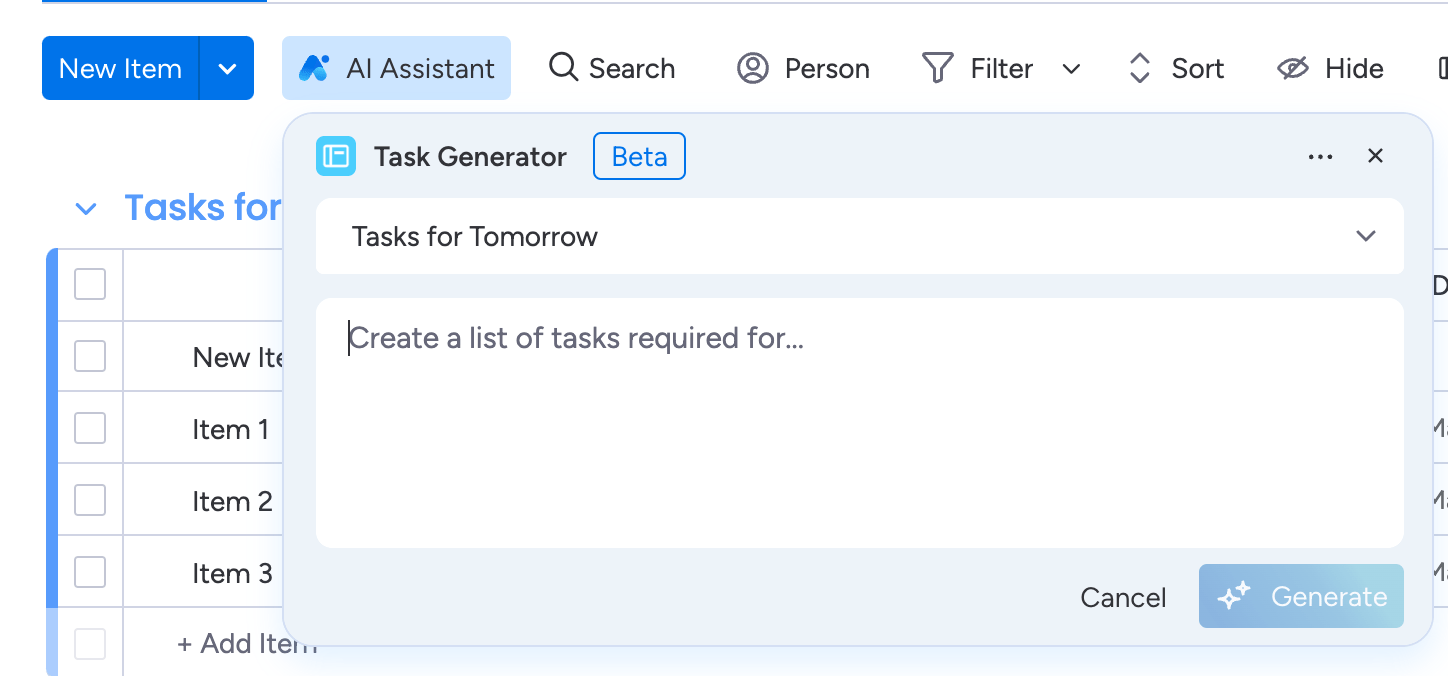Open Task Generator more options menu
This screenshot has width=1448, height=676.
(x=1320, y=157)
